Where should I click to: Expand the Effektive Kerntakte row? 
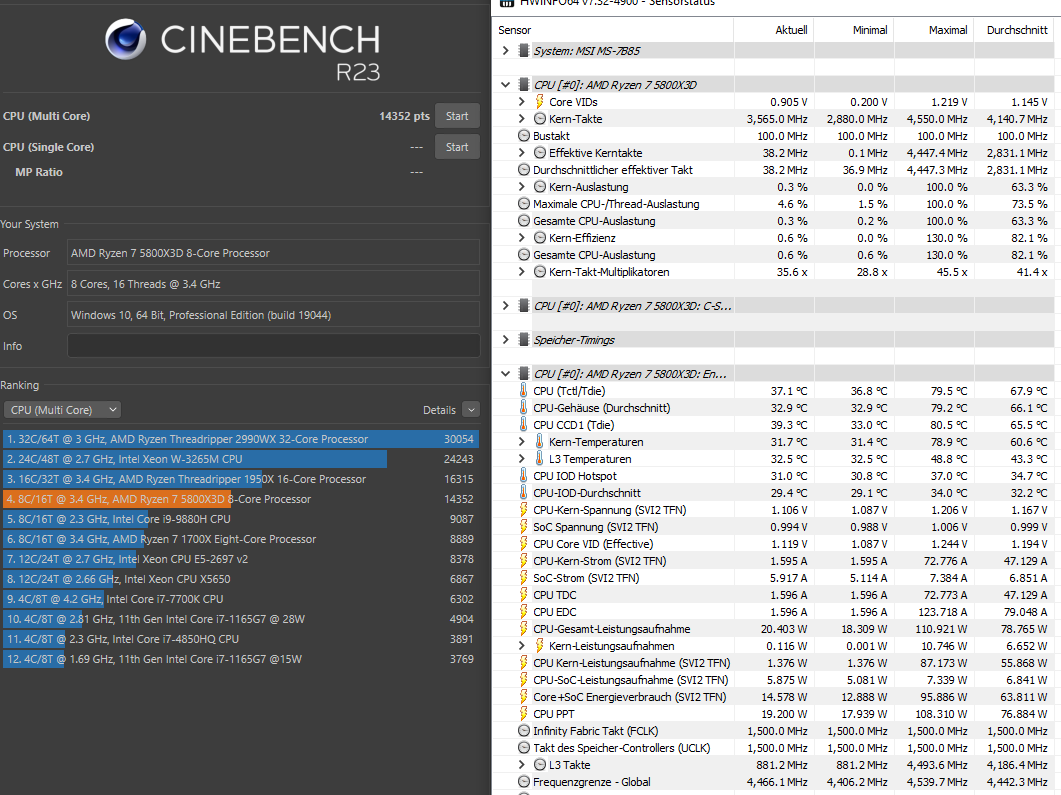tap(522, 153)
